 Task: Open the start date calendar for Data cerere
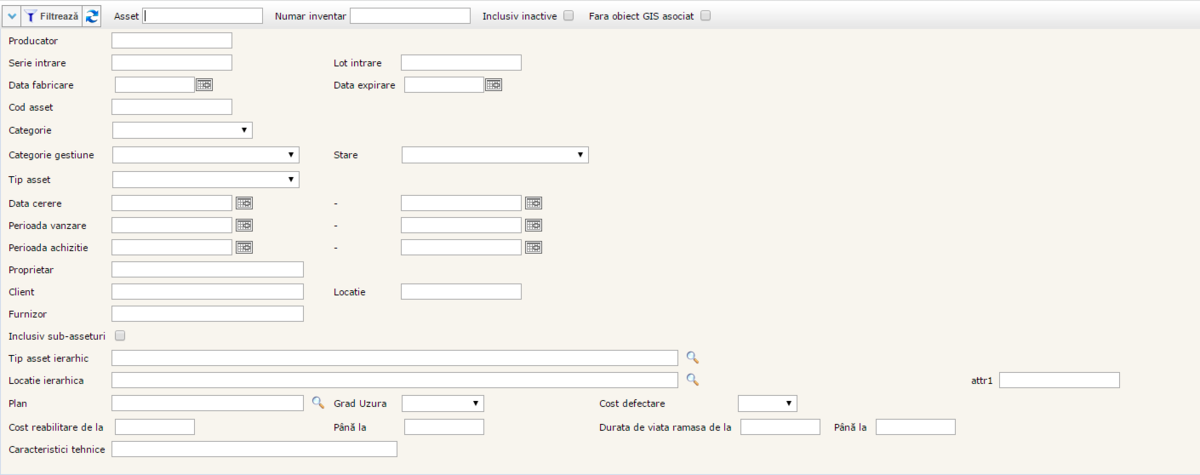point(244,203)
